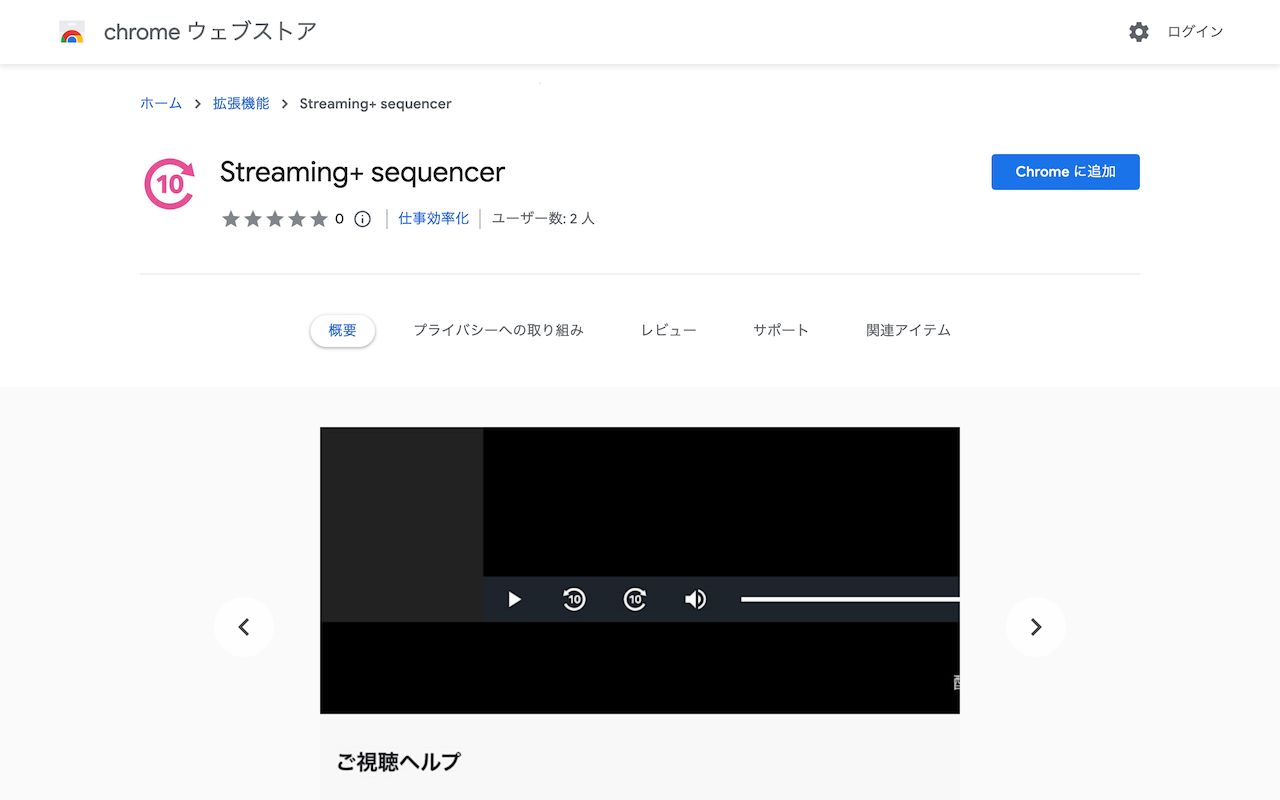Click the pink Streaming+ sequencer extension icon
The width and height of the screenshot is (1280, 800).
[x=169, y=184]
